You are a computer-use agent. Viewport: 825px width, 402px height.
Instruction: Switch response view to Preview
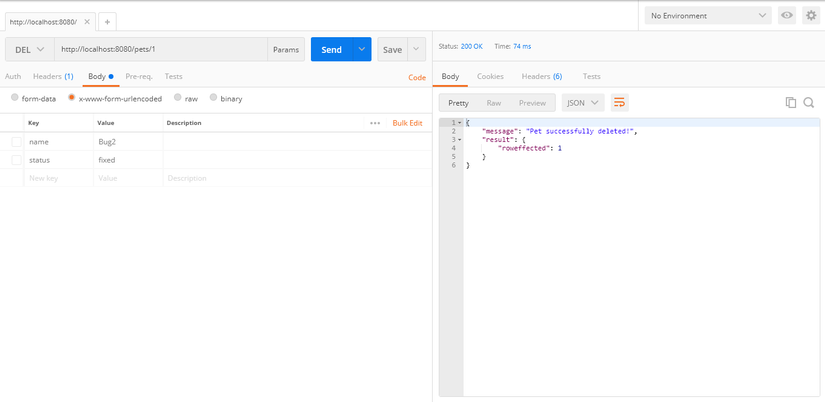532,103
